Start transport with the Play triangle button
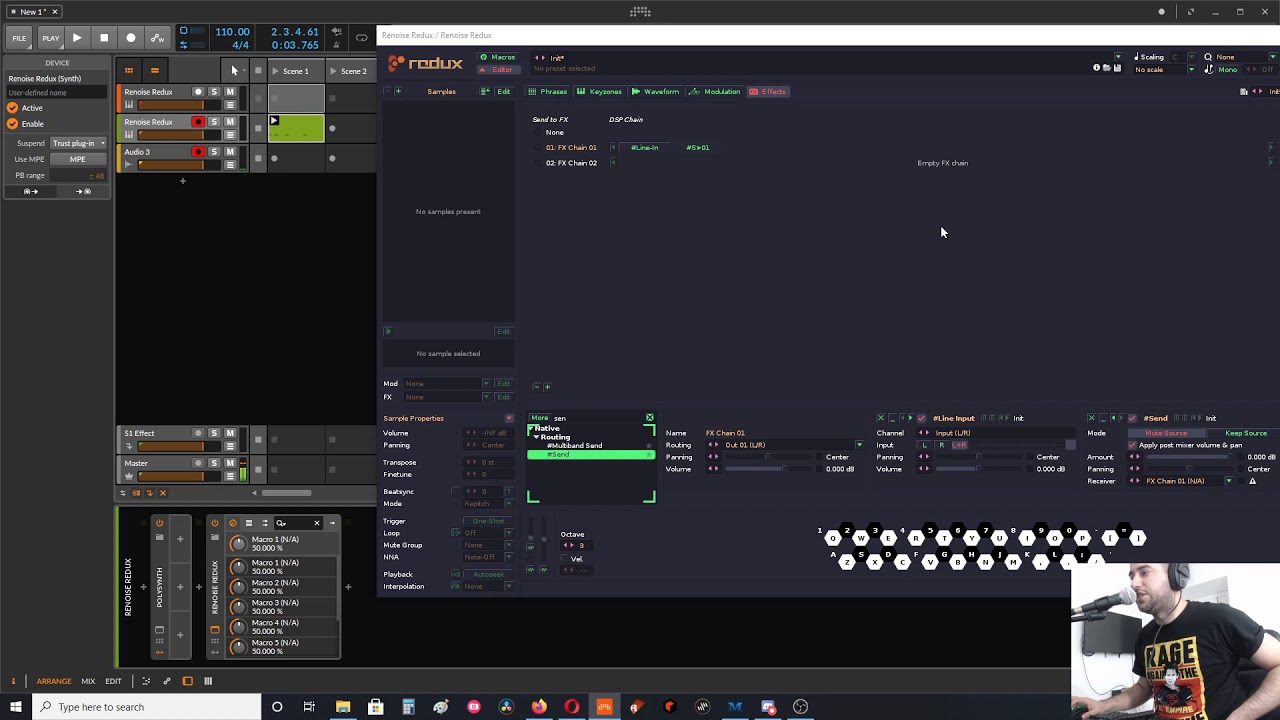The width and height of the screenshot is (1280, 720). click(x=77, y=38)
